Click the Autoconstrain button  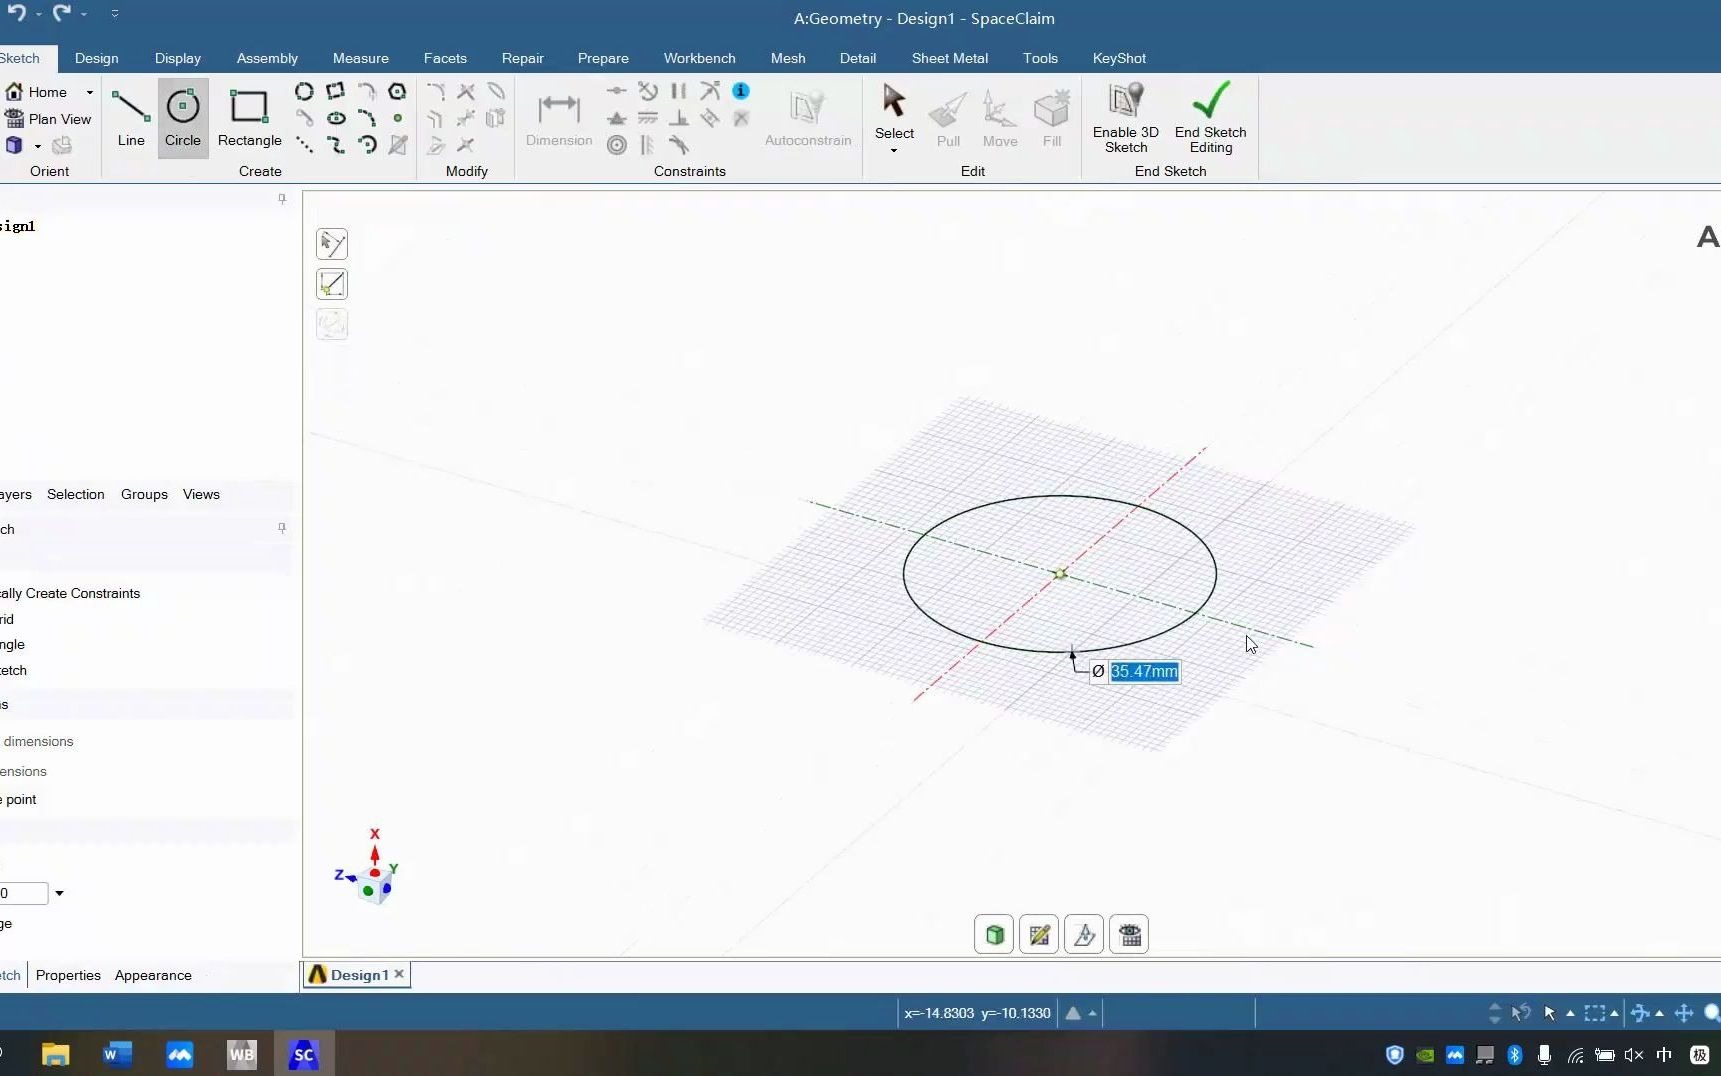click(808, 118)
